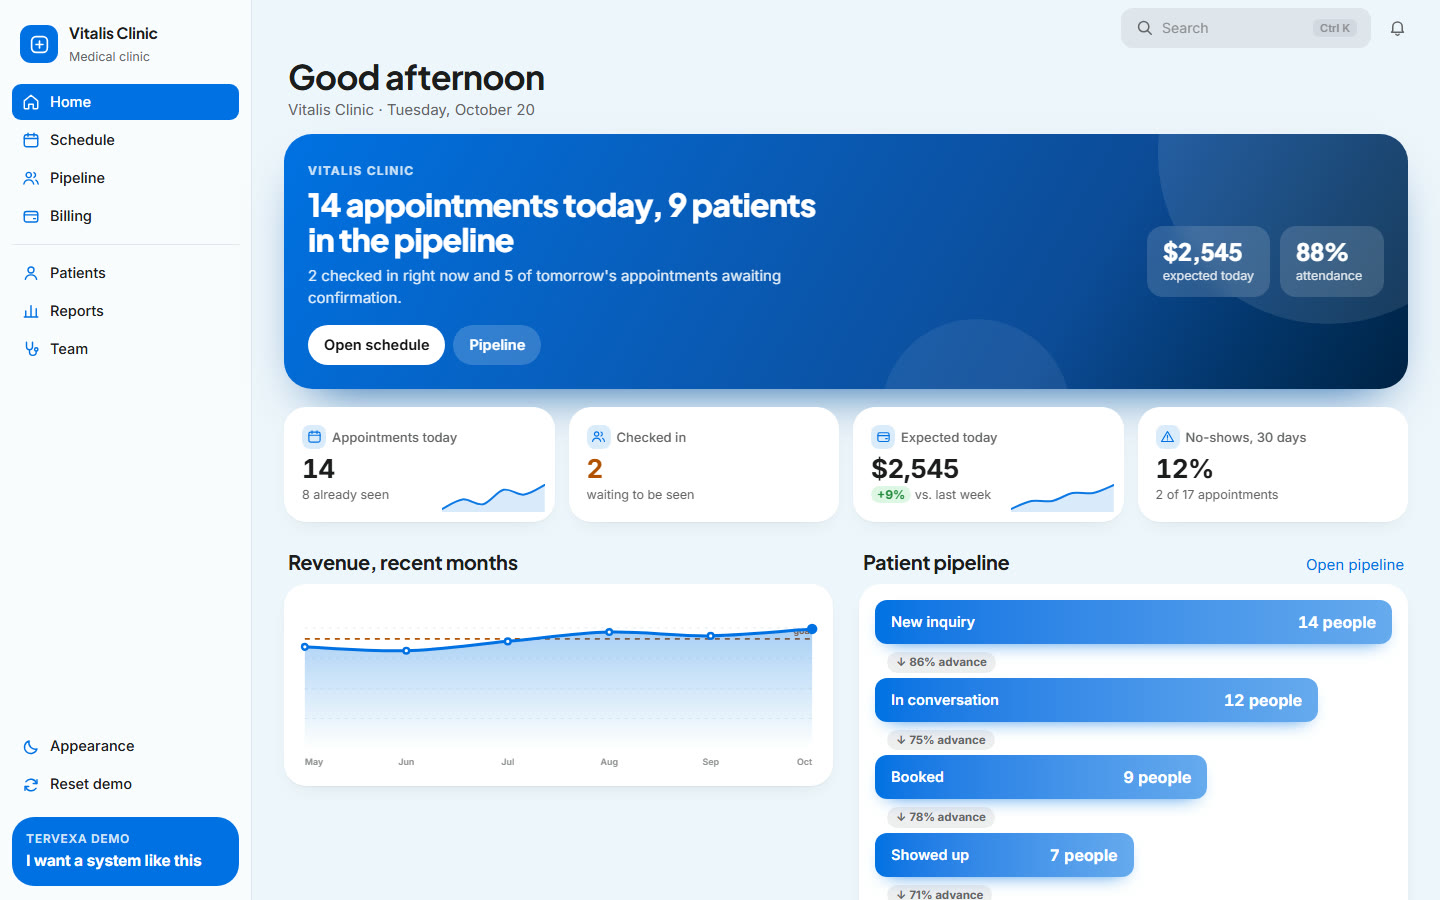Open the Expected today stat card
Viewport: 1440px width, 900px height.
[988, 464]
